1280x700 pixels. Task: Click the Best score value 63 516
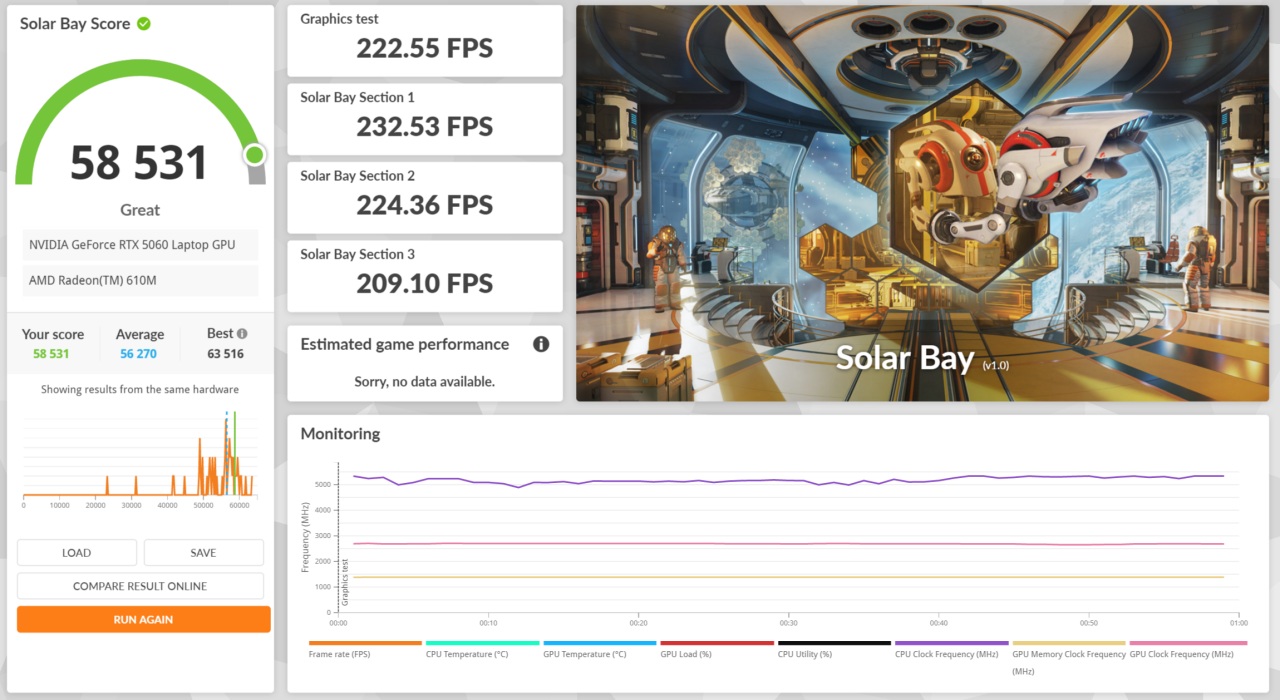[227, 354]
